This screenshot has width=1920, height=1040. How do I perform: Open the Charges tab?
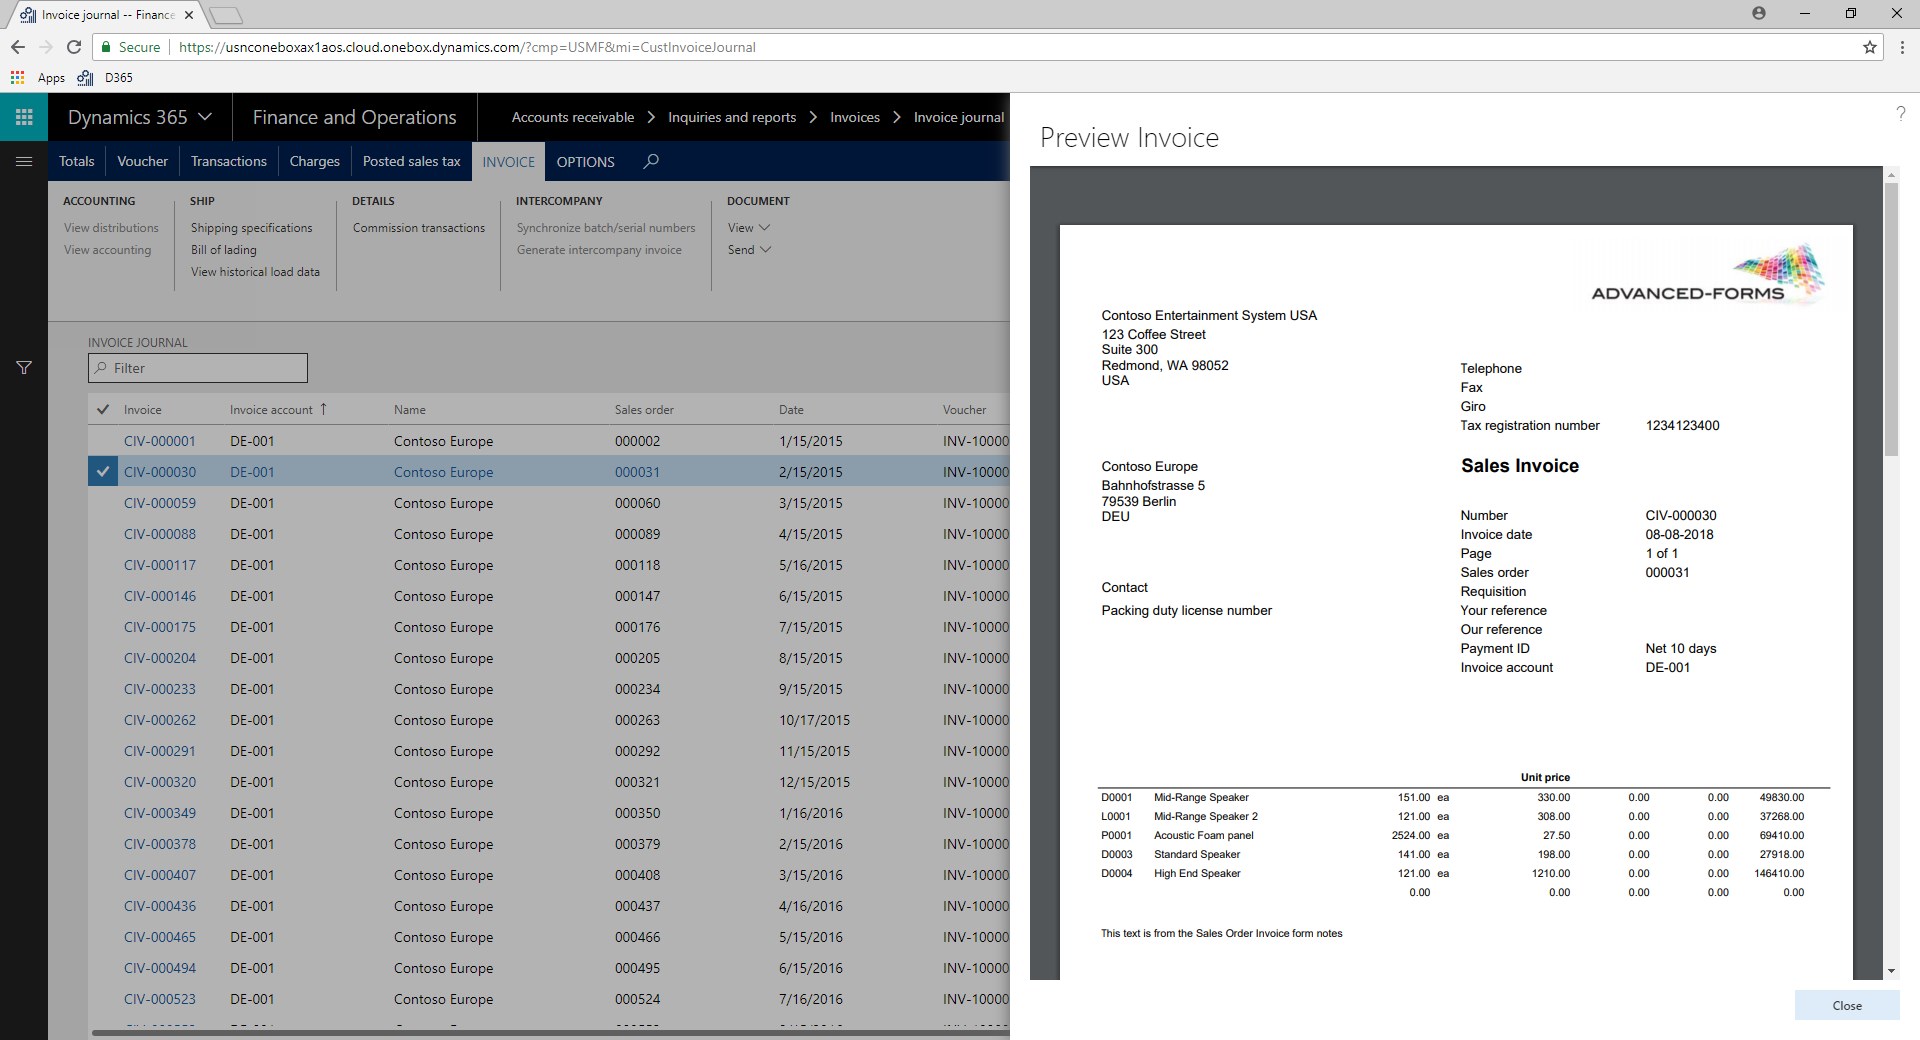(x=315, y=161)
